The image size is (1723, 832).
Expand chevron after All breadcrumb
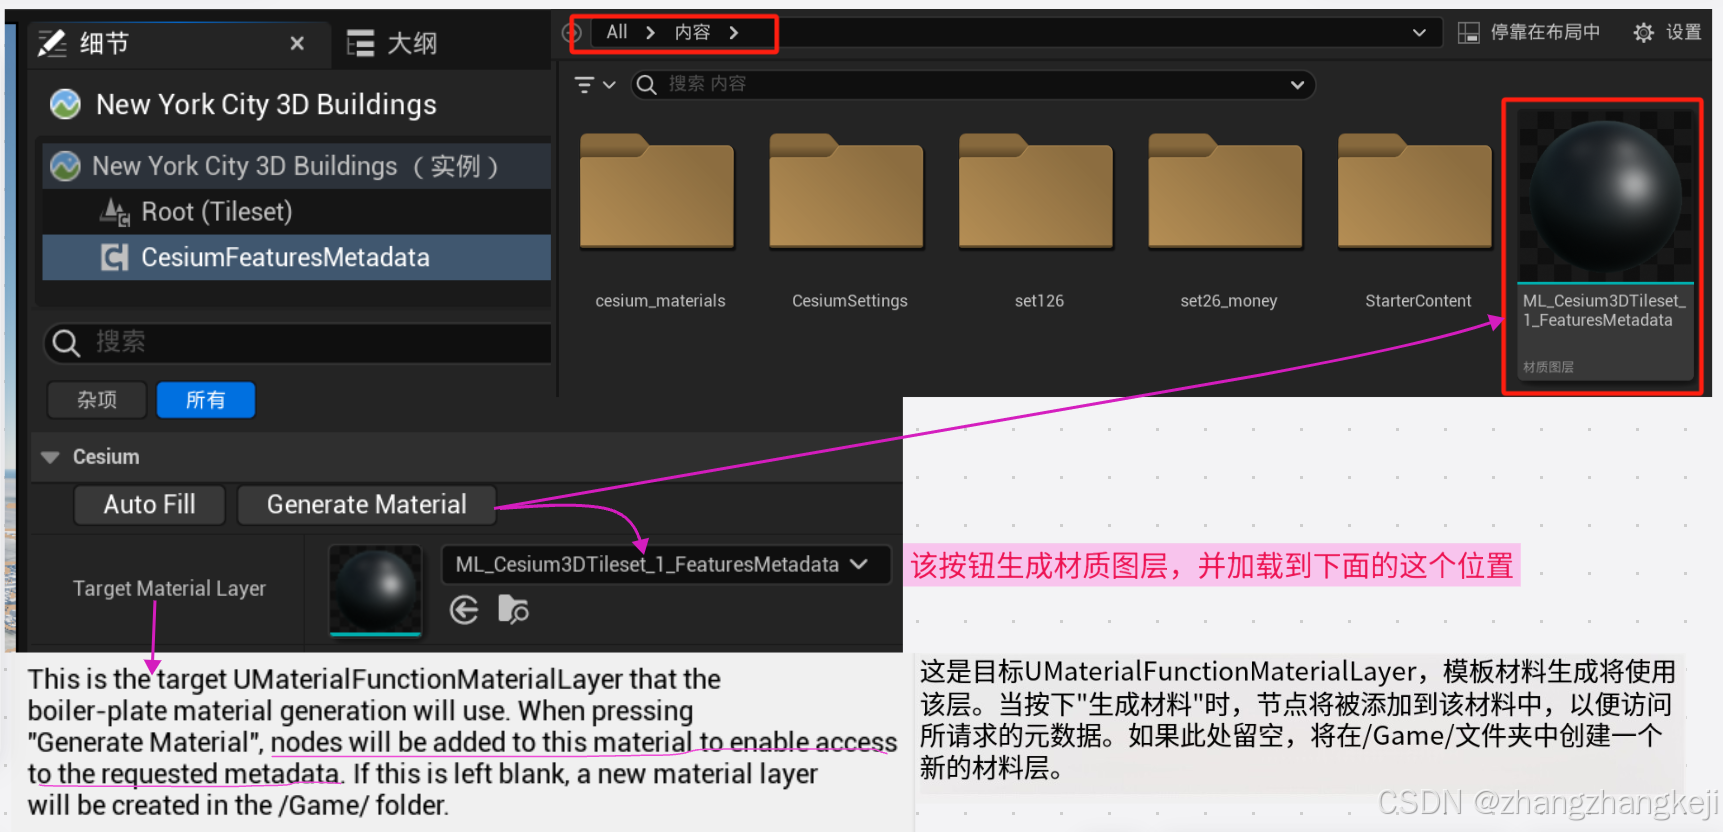coord(650,32)
